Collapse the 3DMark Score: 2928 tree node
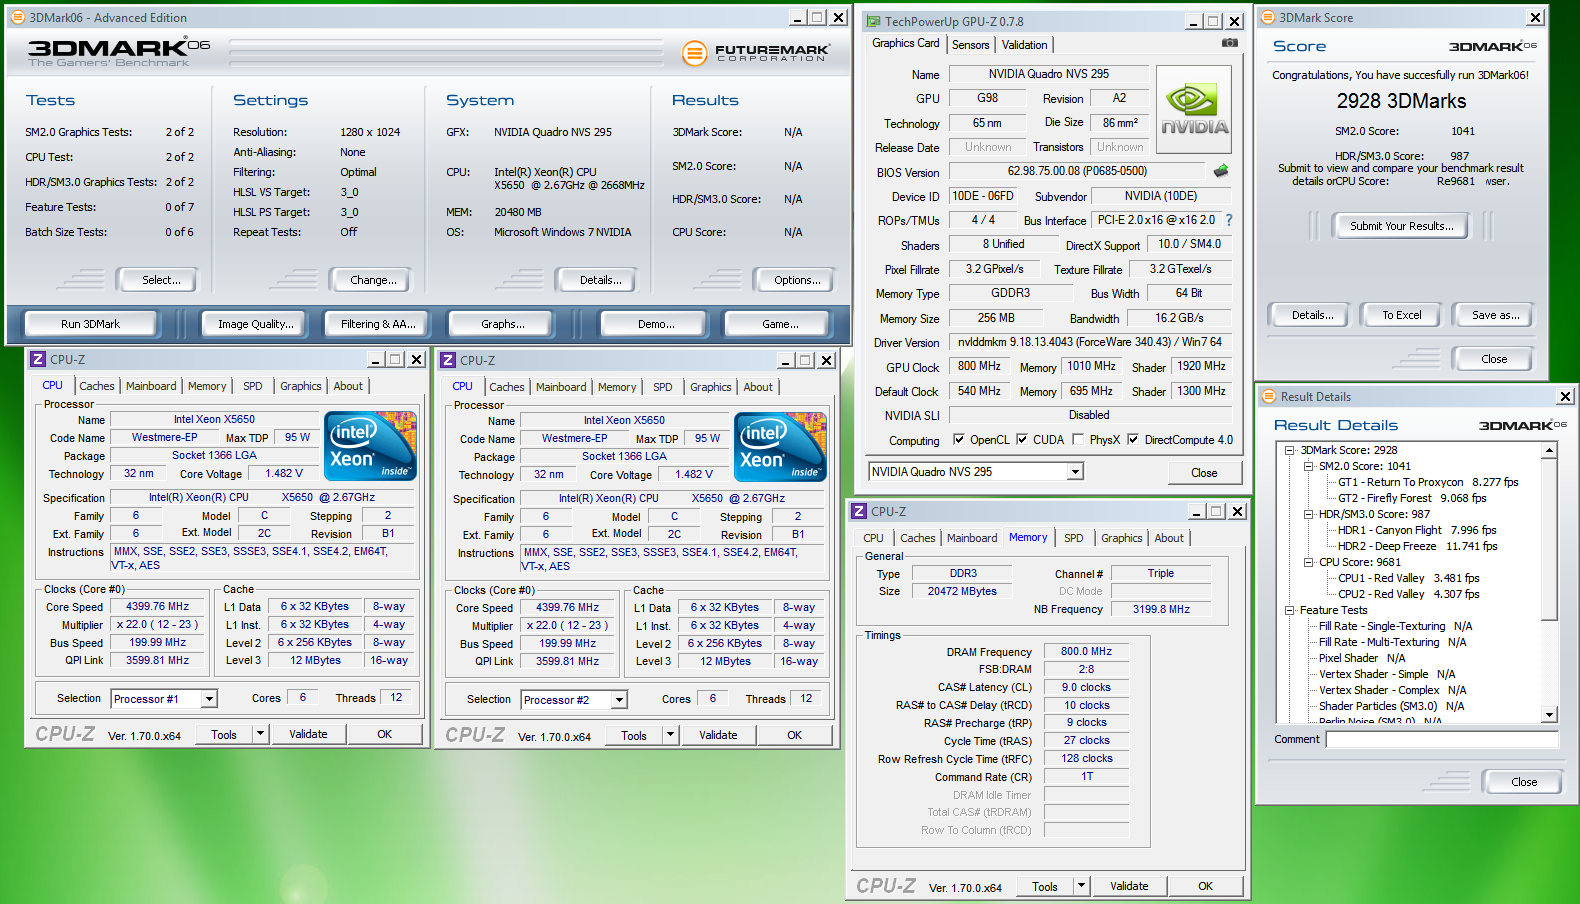 1290,450
